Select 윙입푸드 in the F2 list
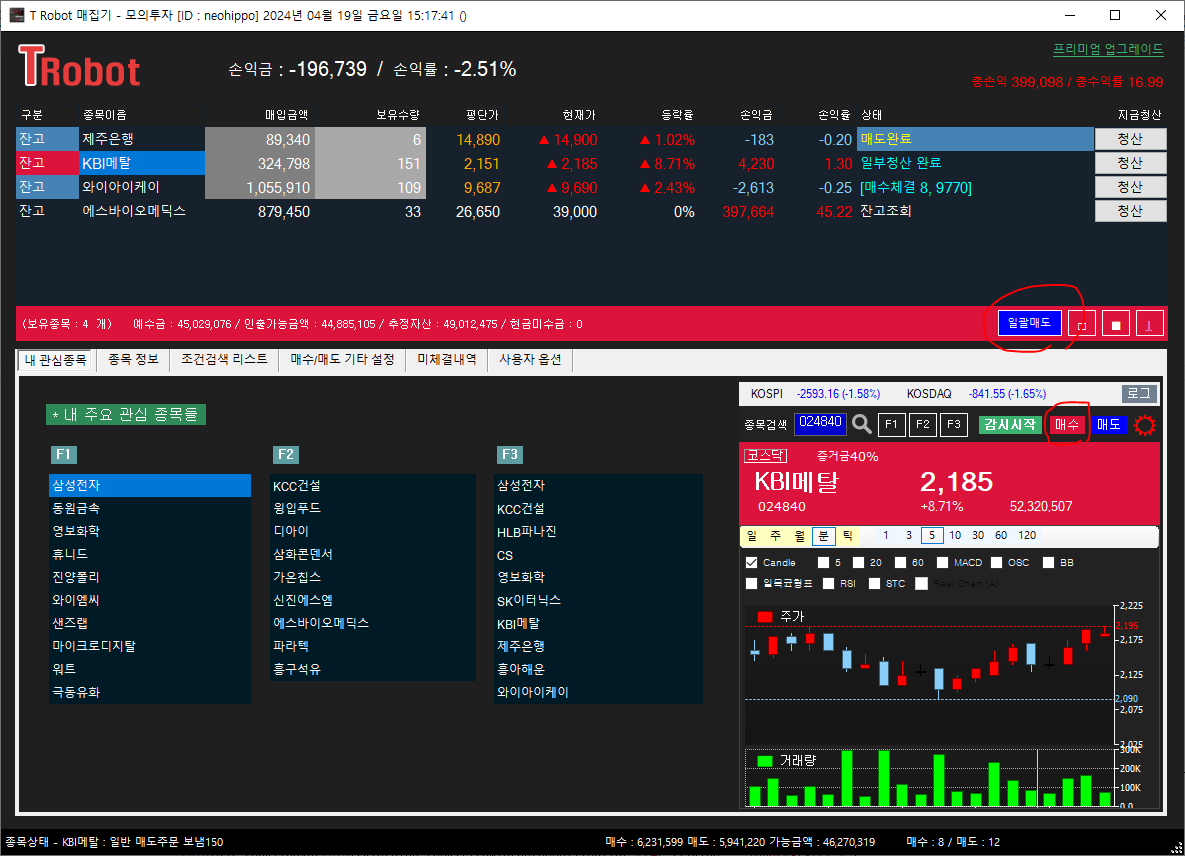 click(373, 508)
